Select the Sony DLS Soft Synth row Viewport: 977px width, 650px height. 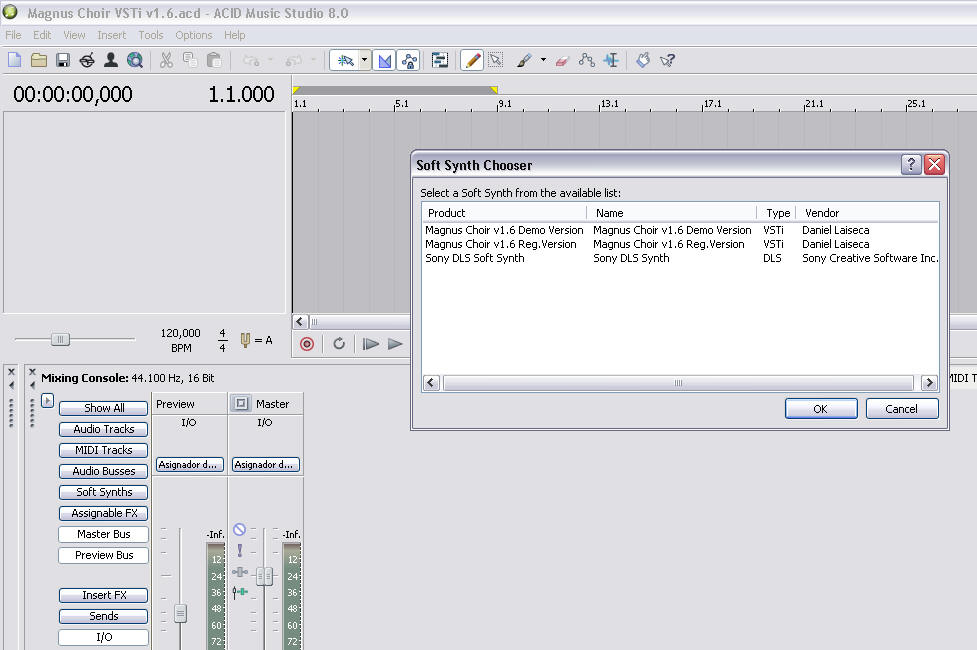[680, 258]
